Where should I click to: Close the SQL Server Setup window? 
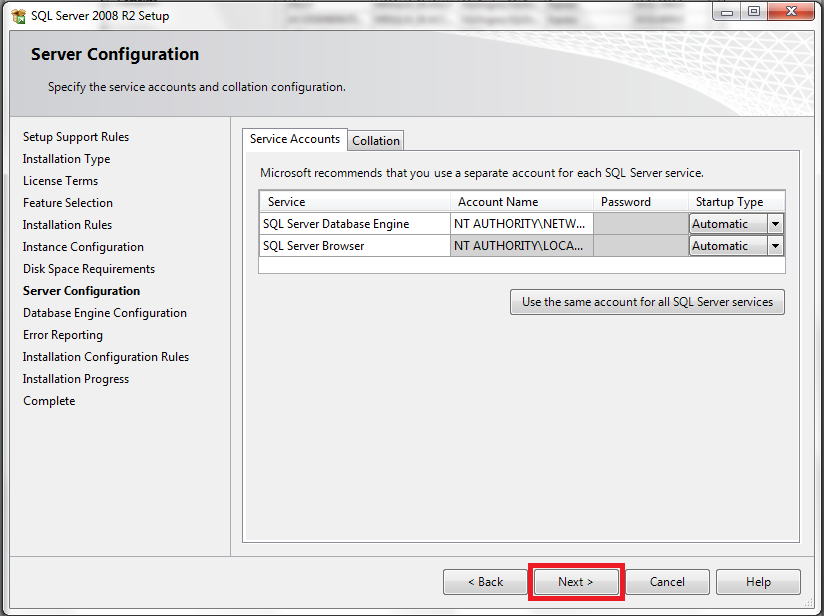(791, 12)
